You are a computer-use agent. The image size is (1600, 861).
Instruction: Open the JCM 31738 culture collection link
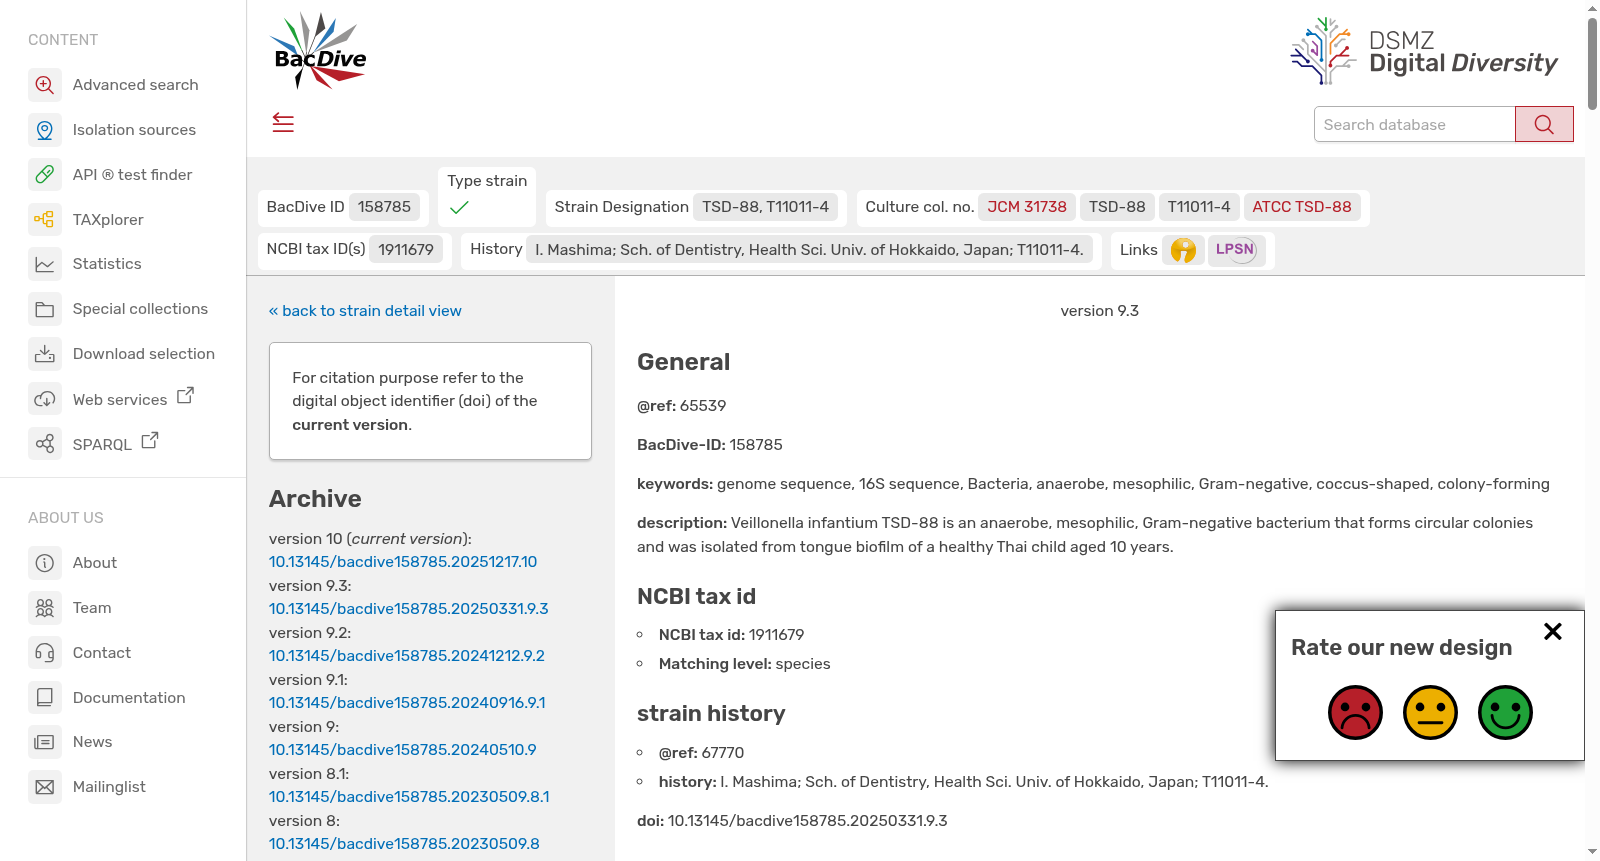coord(1027,207)
